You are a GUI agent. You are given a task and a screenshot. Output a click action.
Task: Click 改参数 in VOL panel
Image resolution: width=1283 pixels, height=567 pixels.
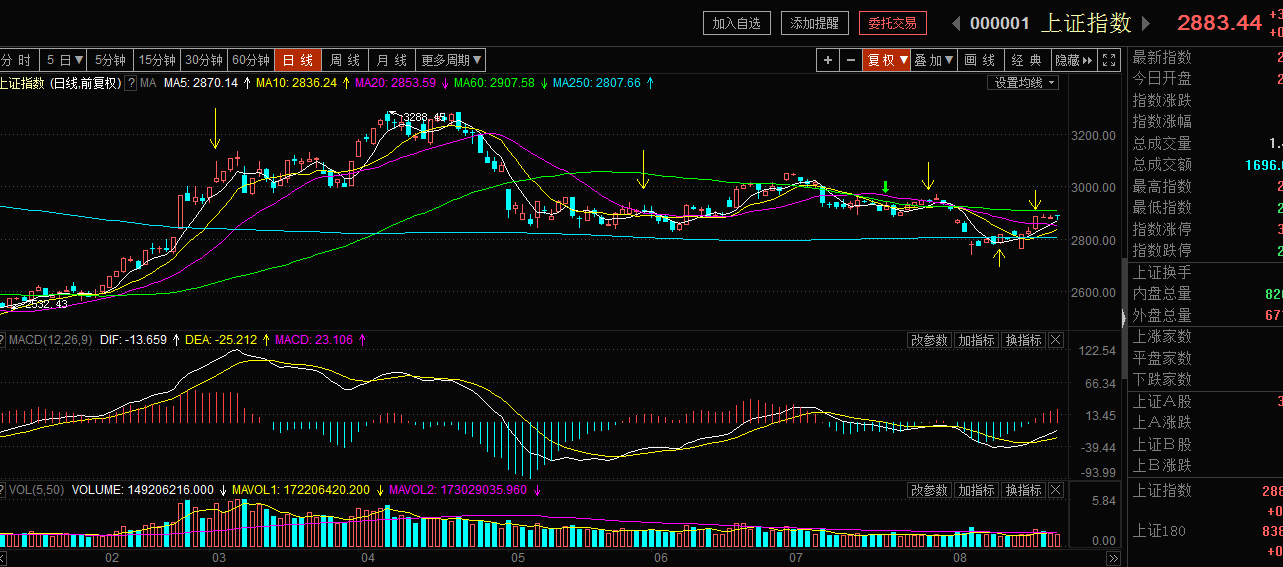point(929,490)
